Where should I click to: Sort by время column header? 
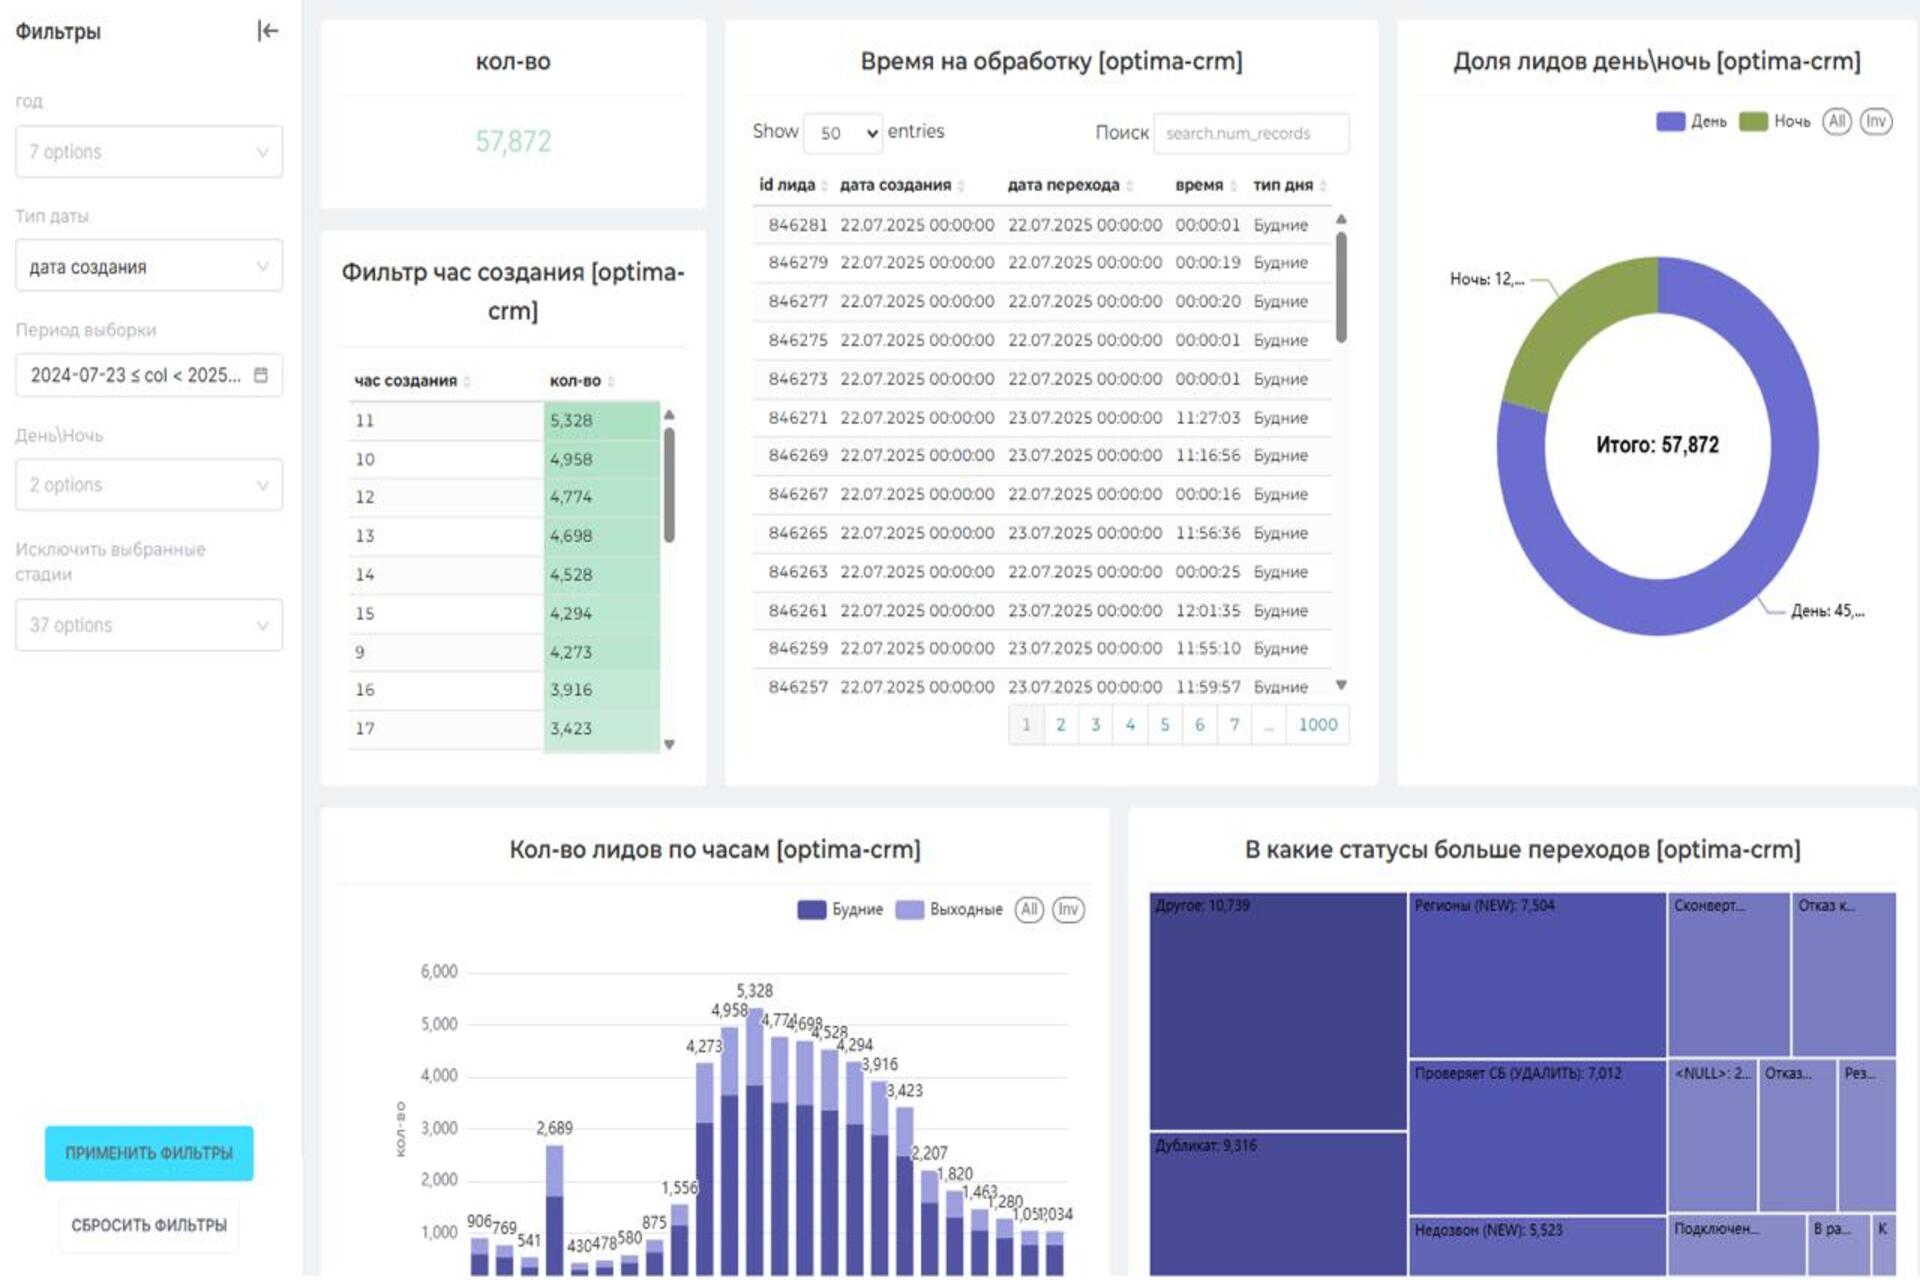[1199, 185]
